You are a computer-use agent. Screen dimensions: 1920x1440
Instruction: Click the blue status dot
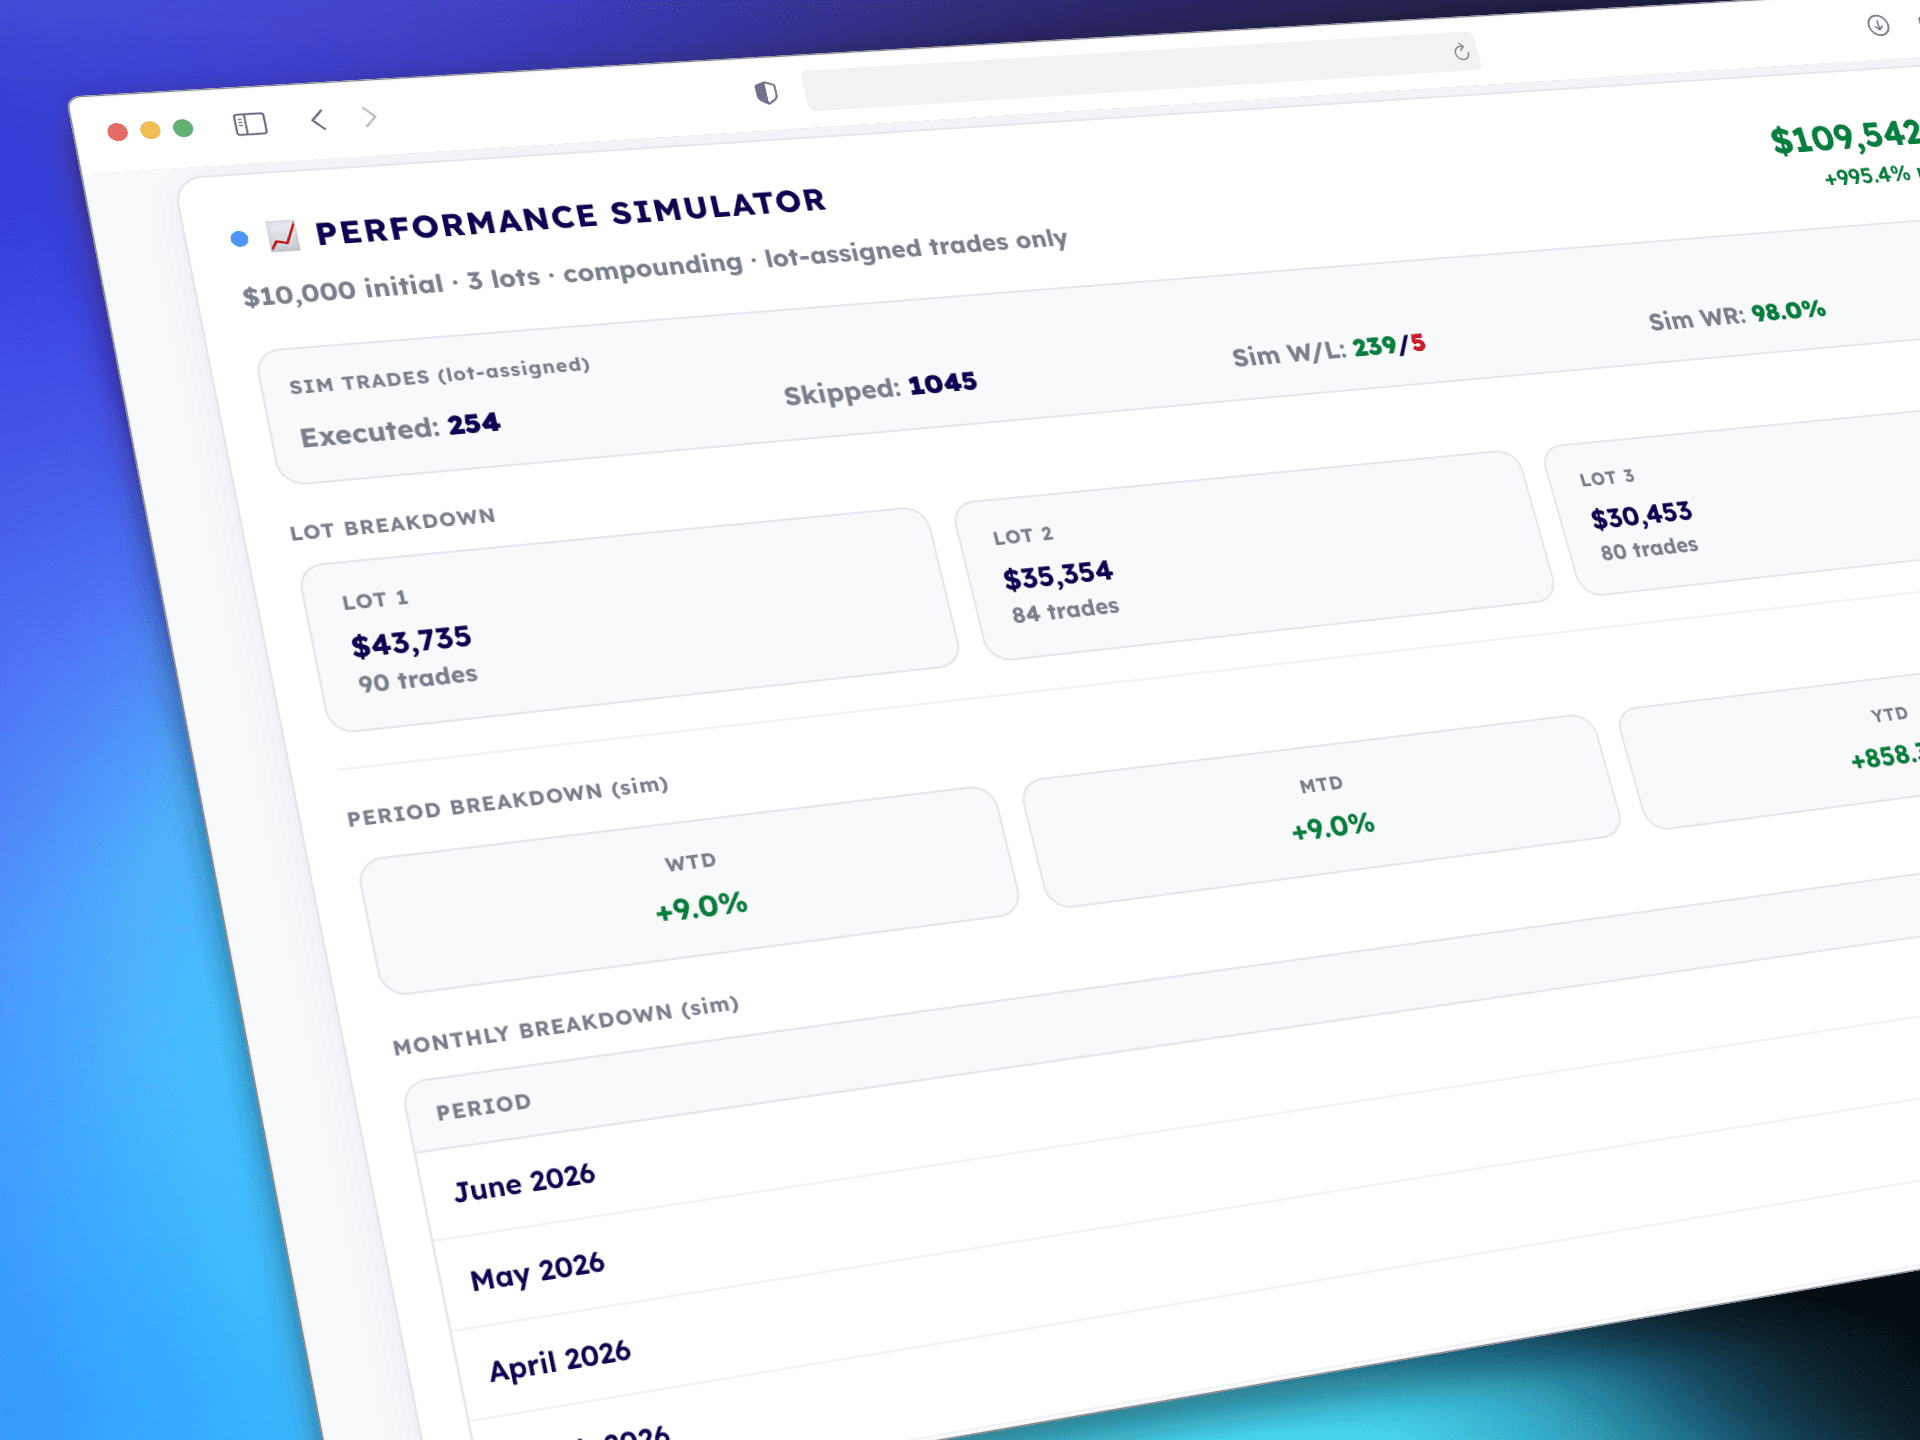pyautogui.click(x=239, y=239)
